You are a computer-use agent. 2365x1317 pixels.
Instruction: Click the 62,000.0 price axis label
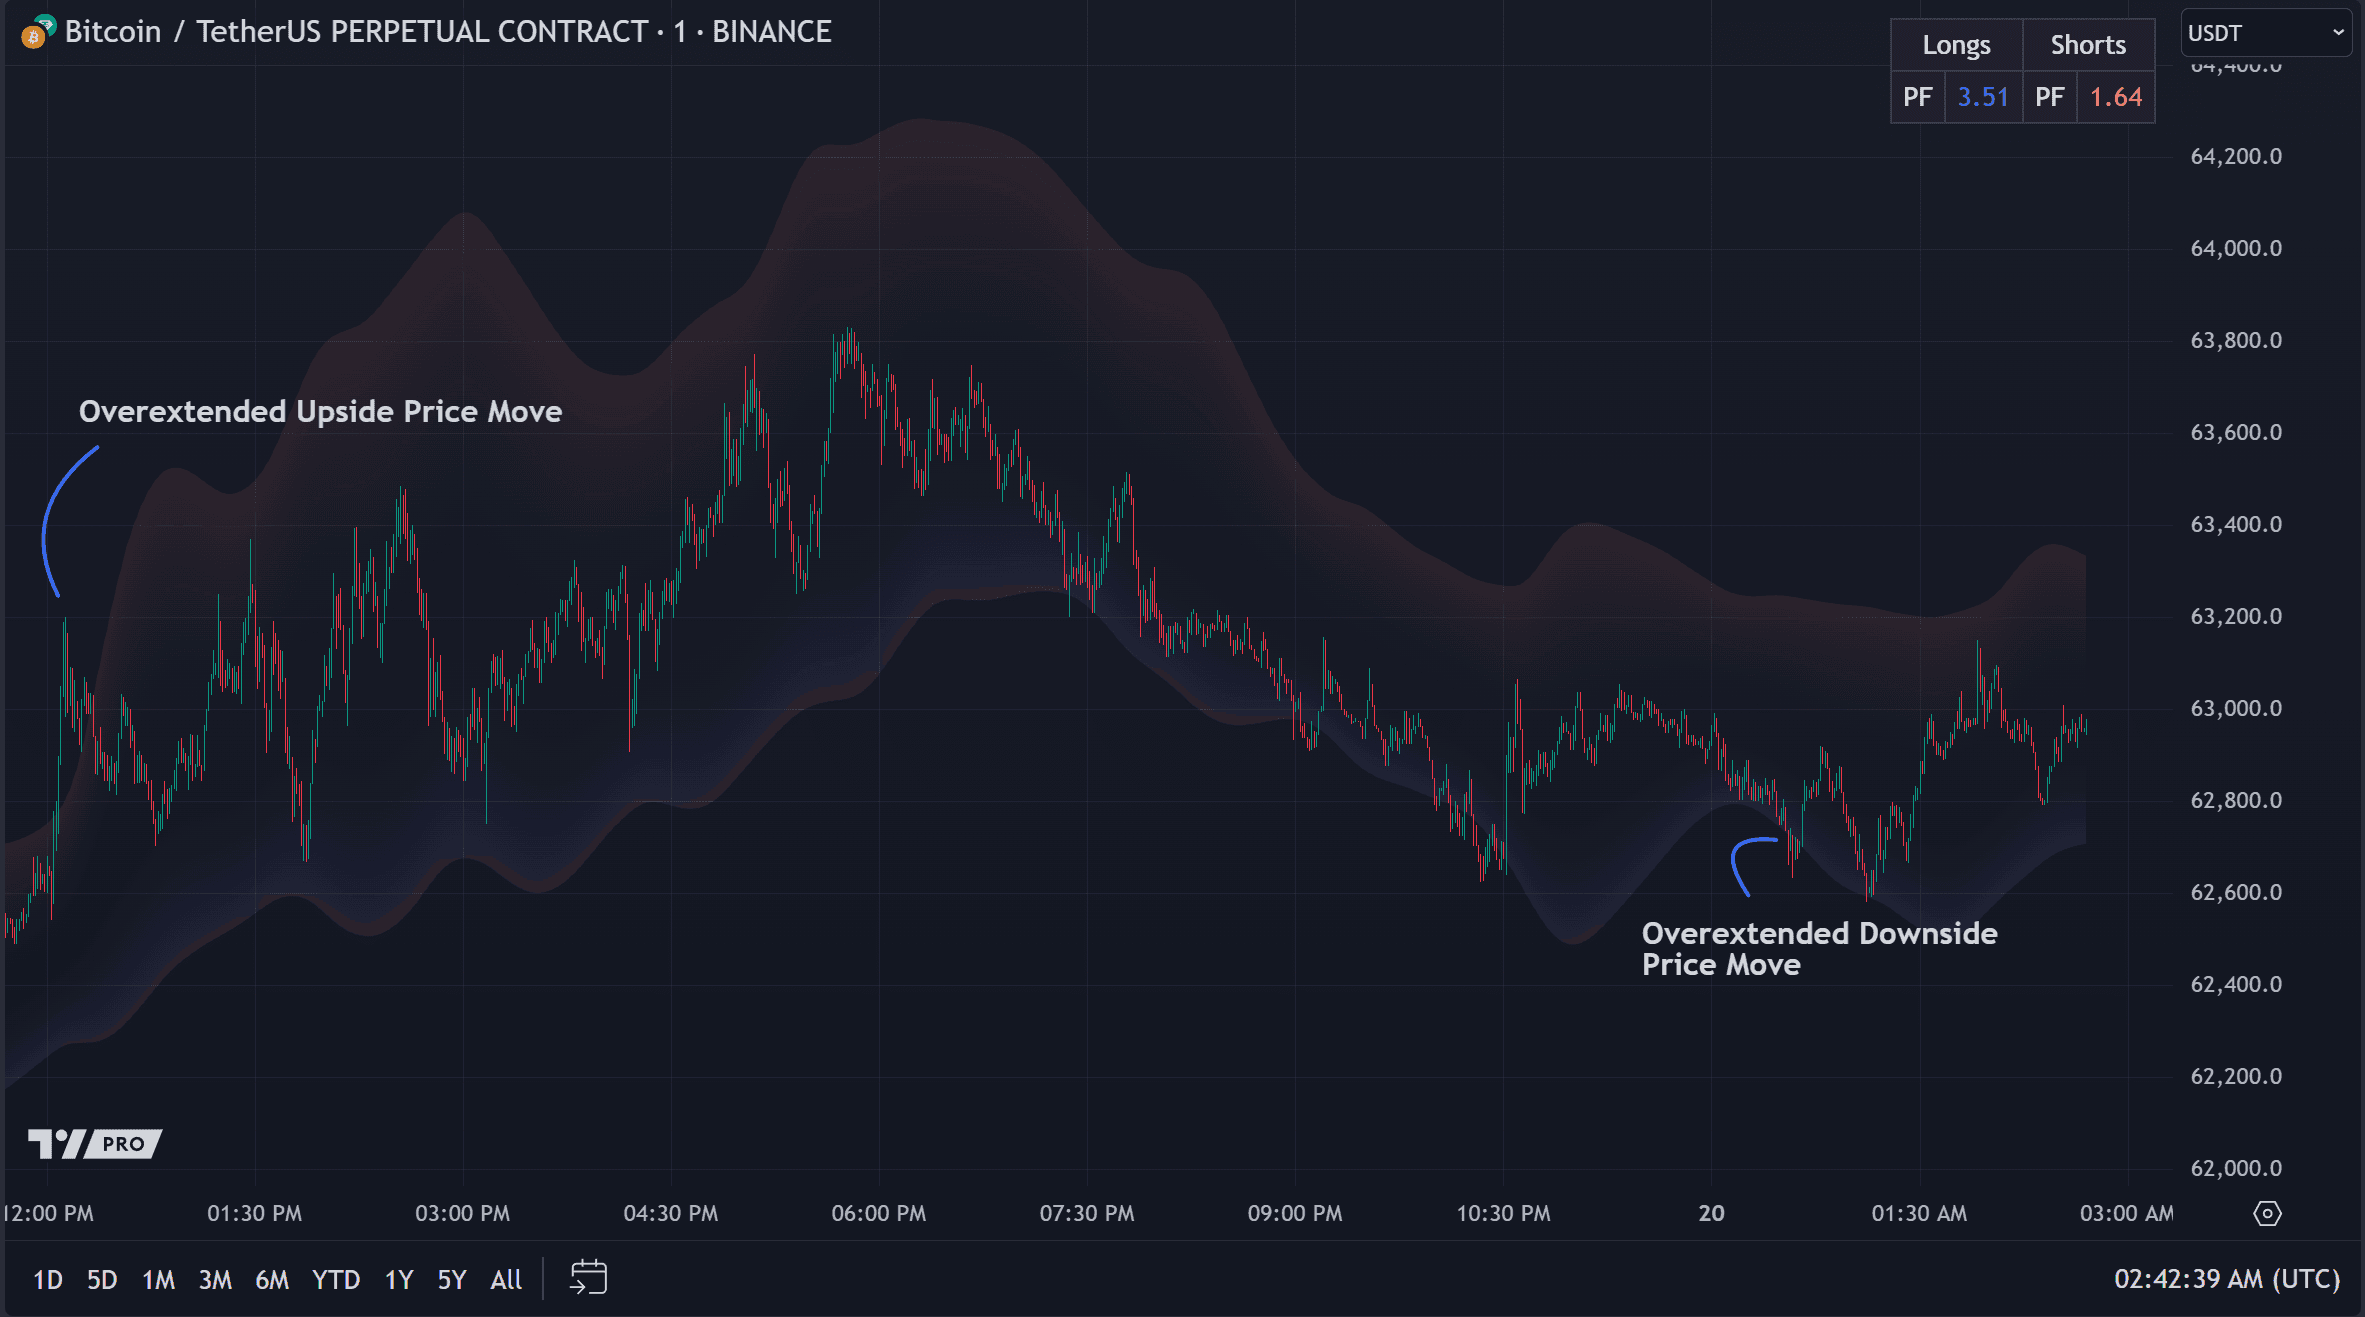point(2236,1168)
